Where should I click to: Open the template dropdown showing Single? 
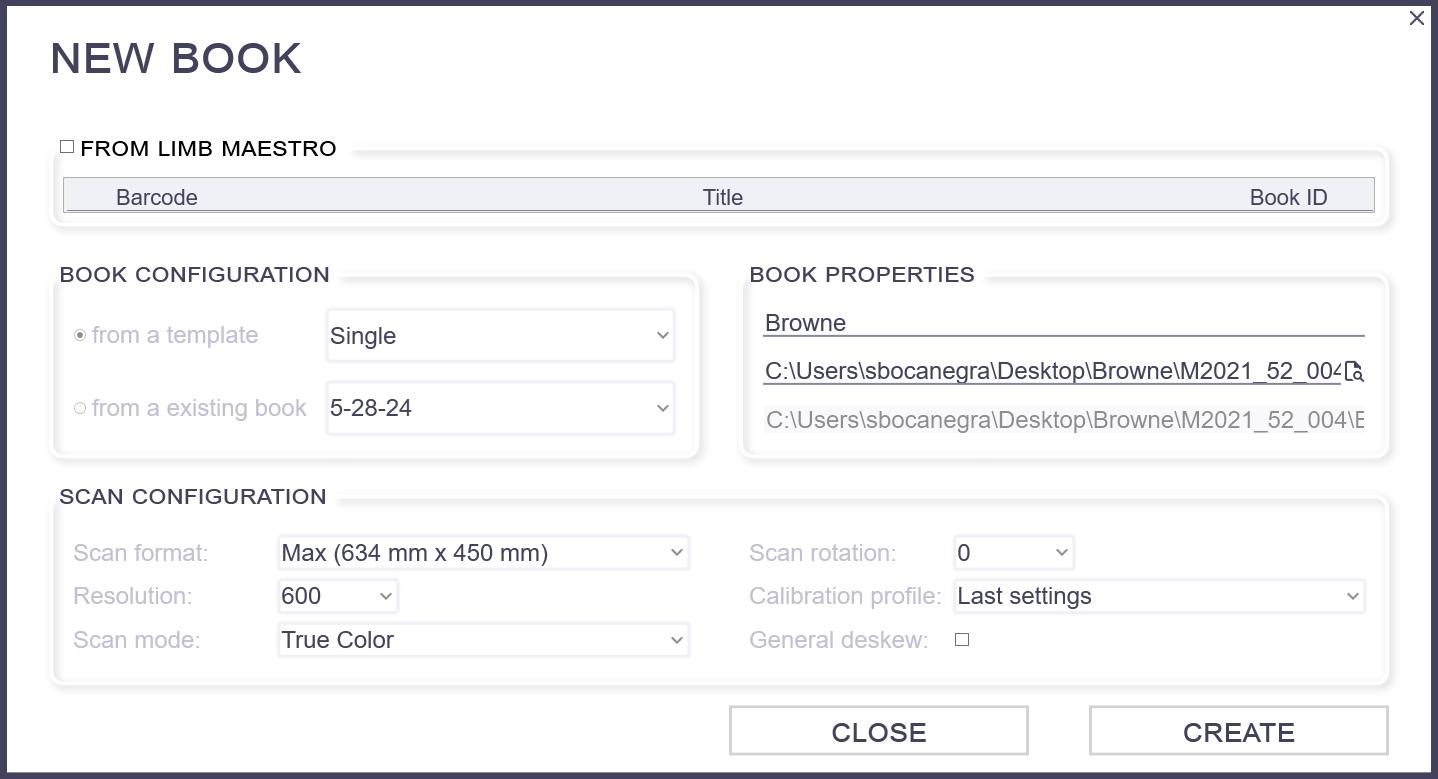tap(498, 336)
